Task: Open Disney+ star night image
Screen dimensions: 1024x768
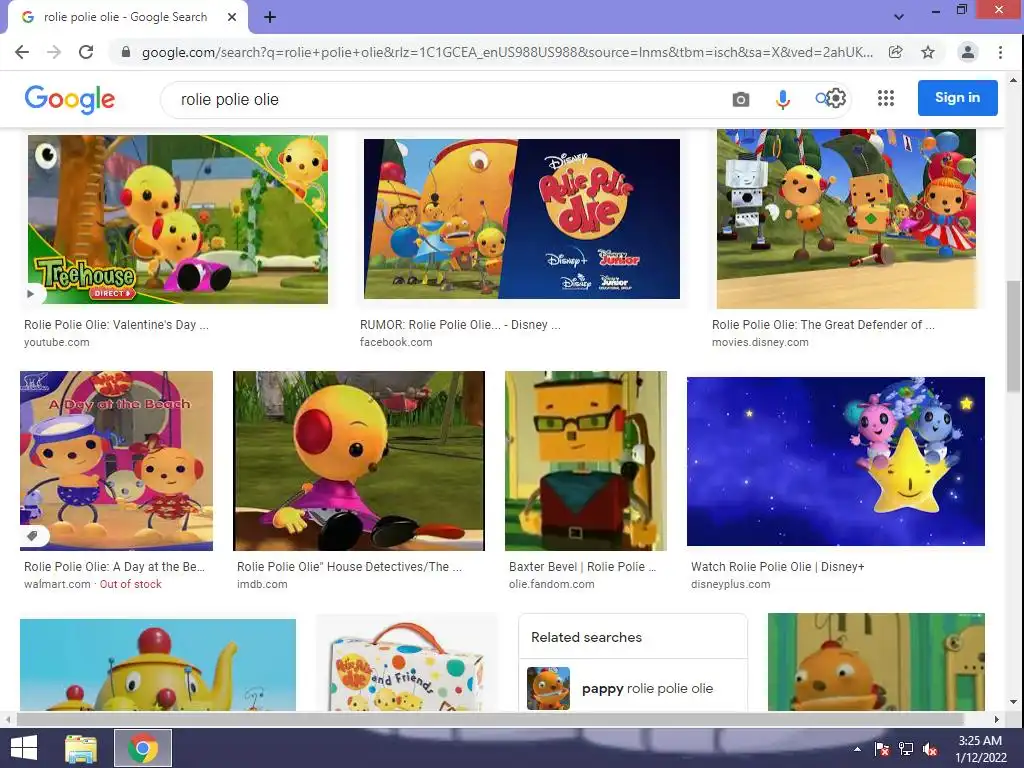Action: click(836, 461)
